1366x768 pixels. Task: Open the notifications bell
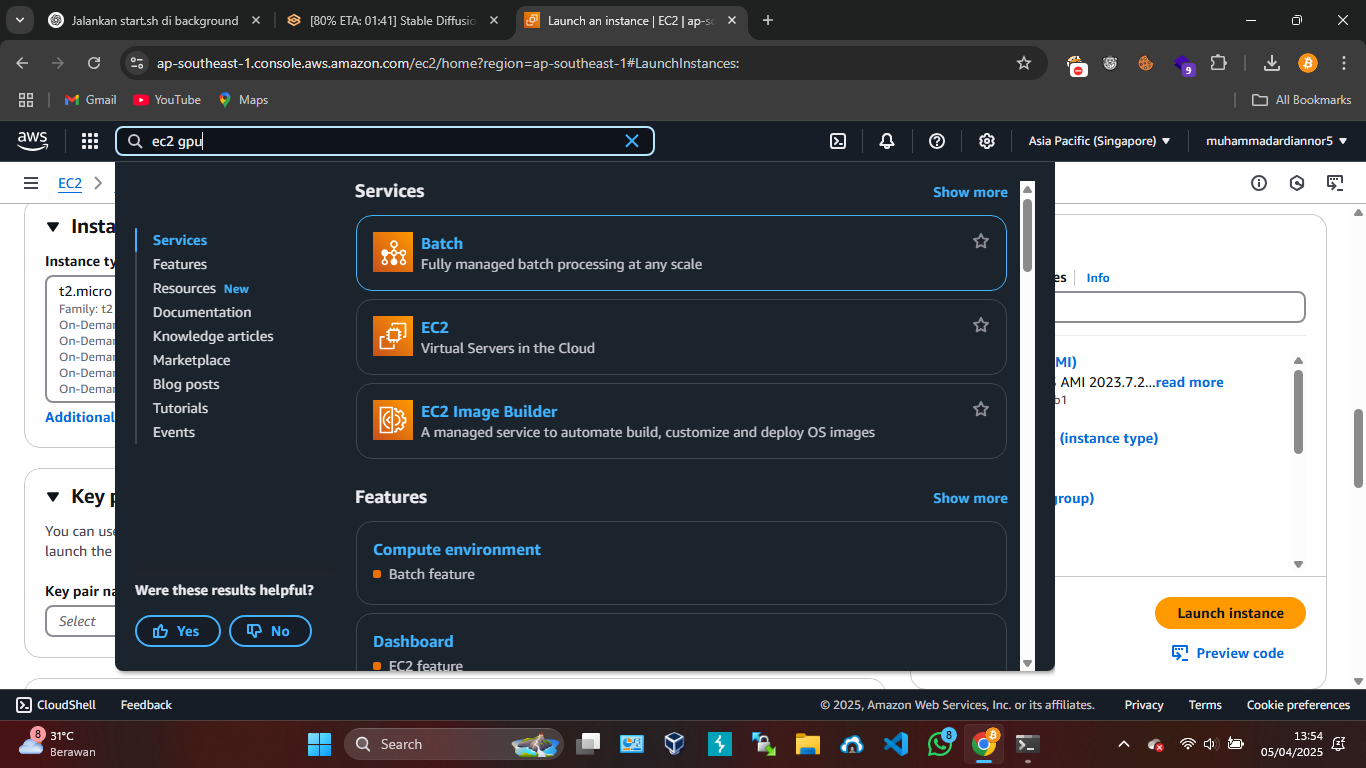(887, 141)
